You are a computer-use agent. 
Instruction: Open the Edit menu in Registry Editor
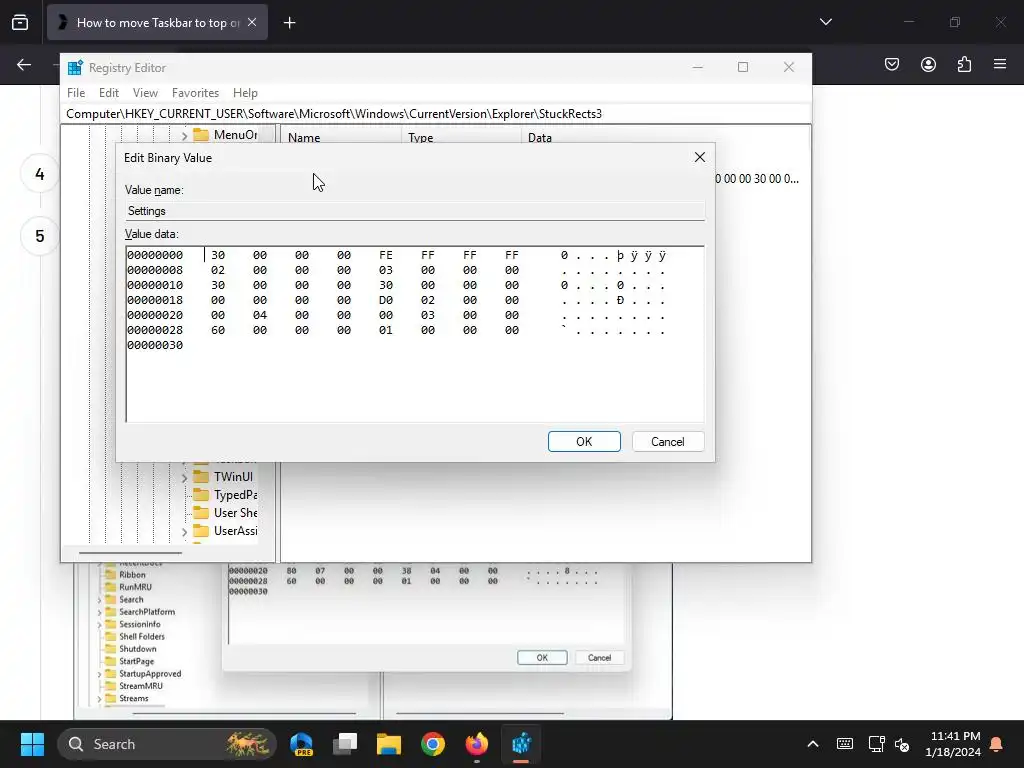tap(108, 93)
